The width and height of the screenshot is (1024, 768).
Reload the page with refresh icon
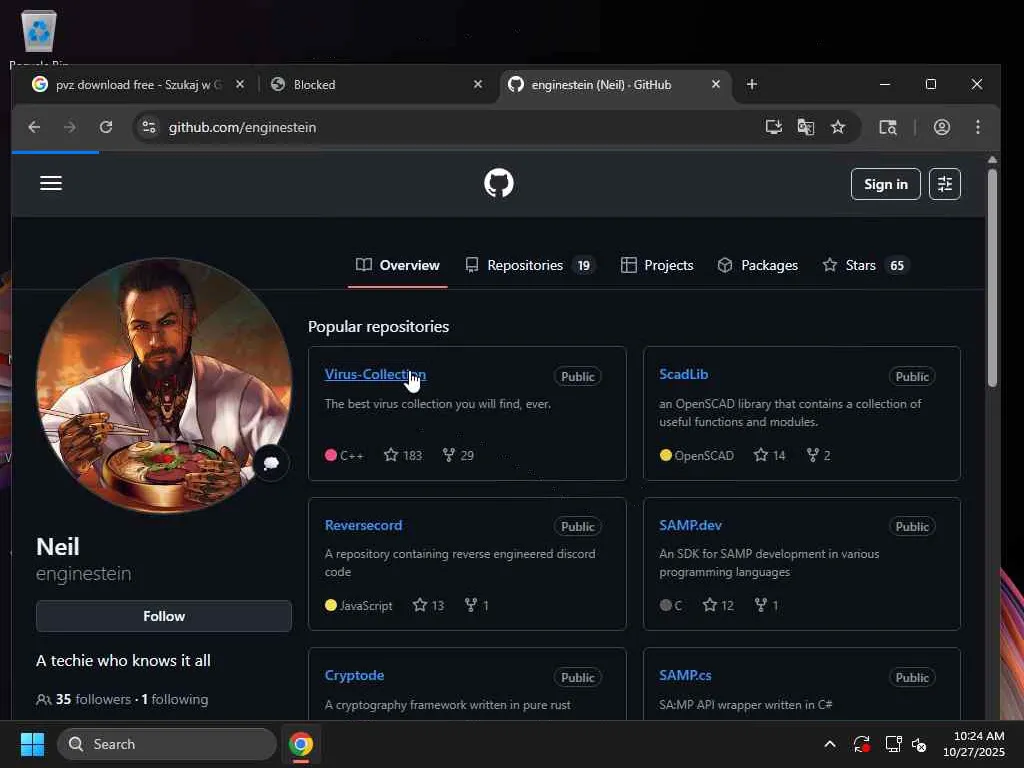tap(106, 127)
